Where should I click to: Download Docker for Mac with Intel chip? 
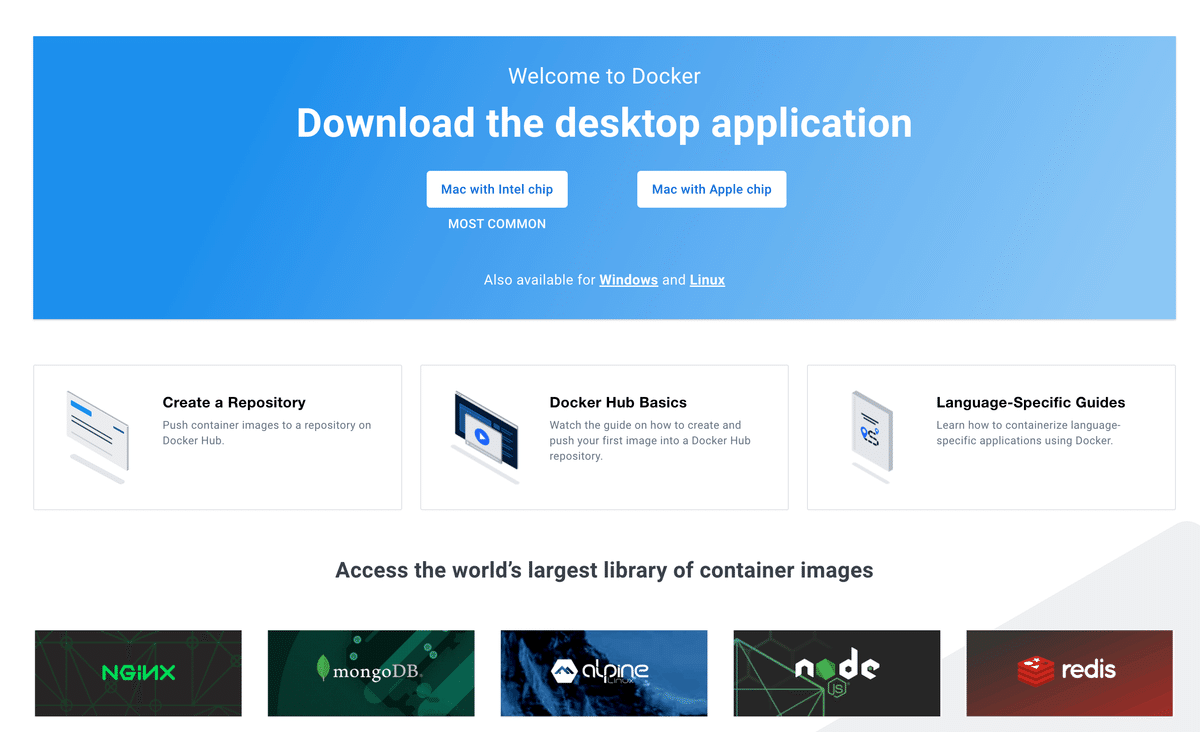(497, 189)
